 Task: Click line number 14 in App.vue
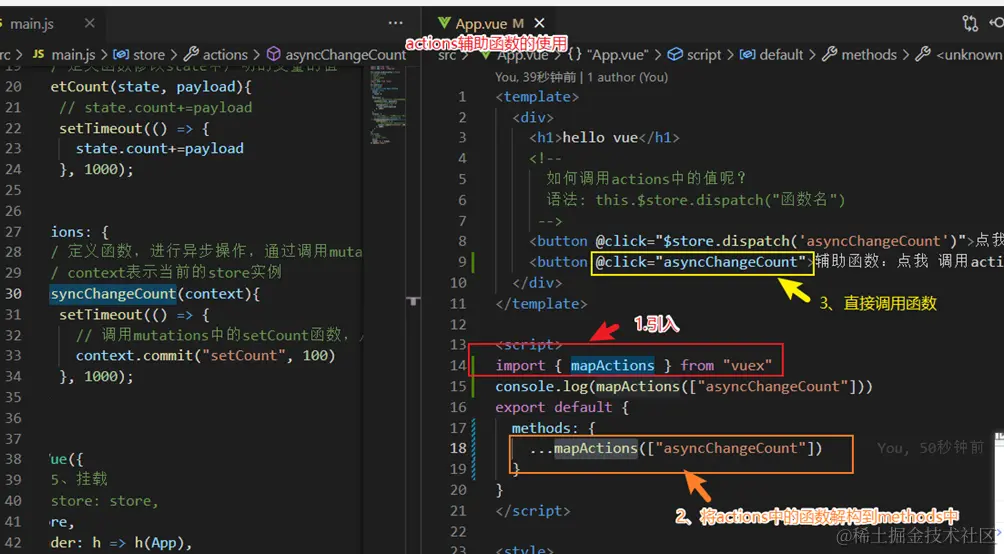coord(458,366)
